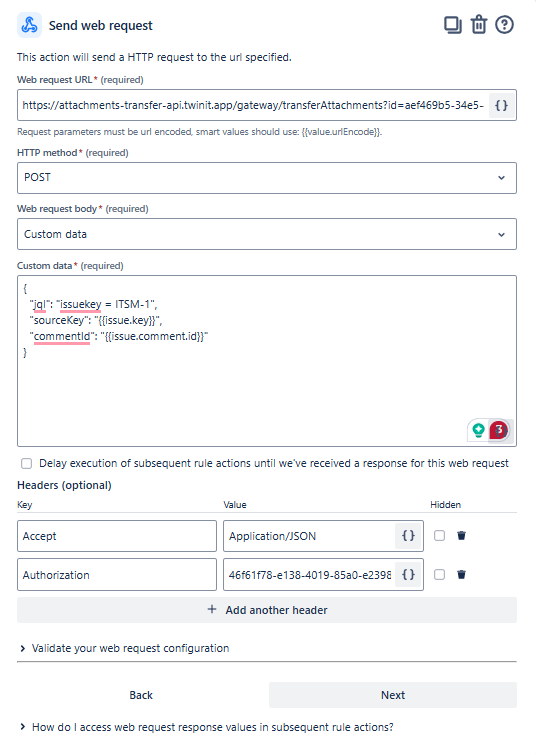Click into the Custom data text area

[x=267, y=361]
